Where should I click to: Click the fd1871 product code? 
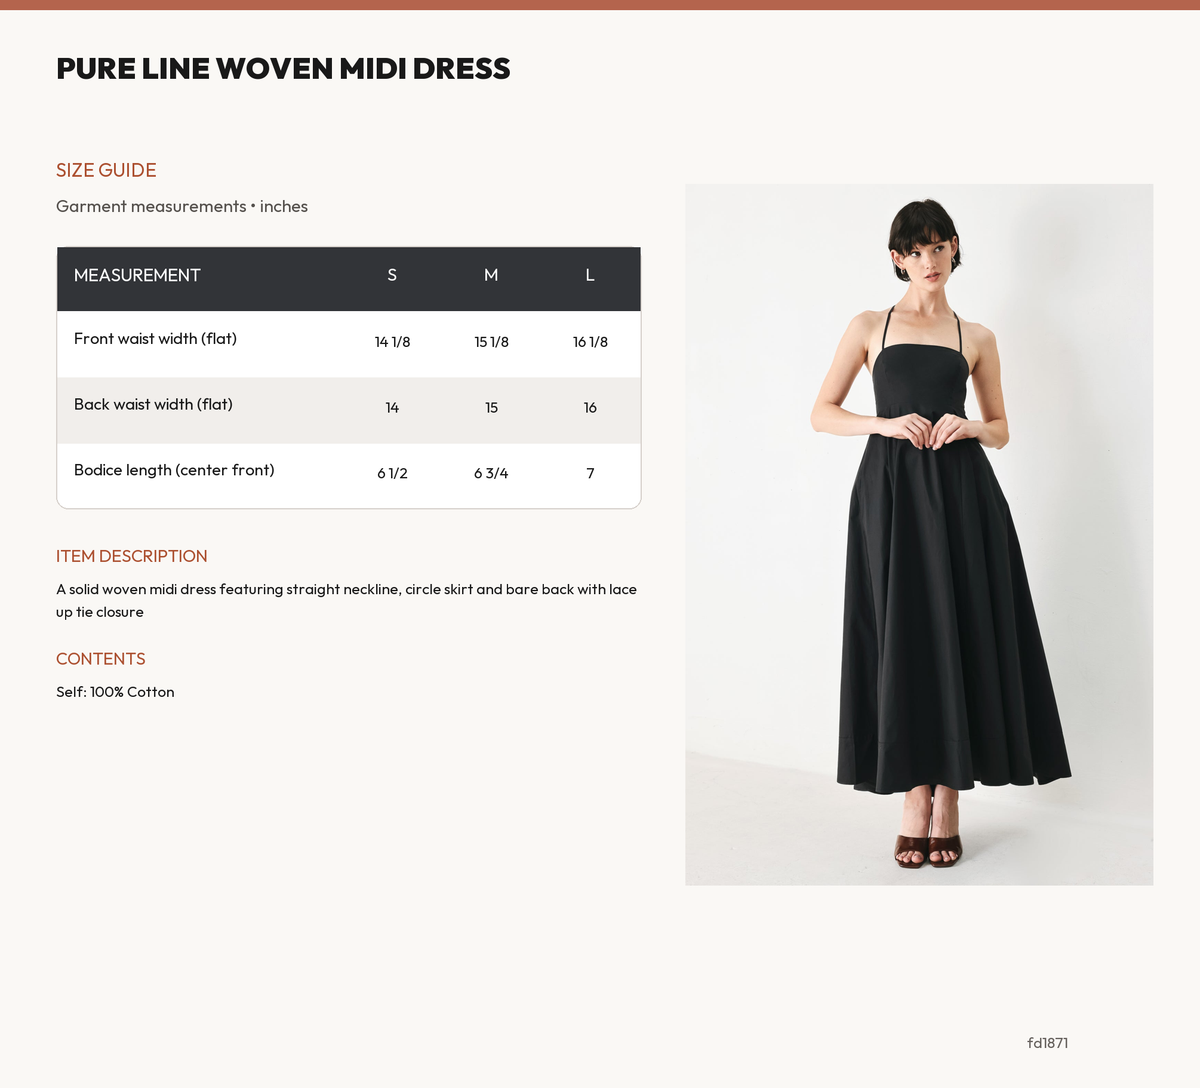click(1048, 1043)
